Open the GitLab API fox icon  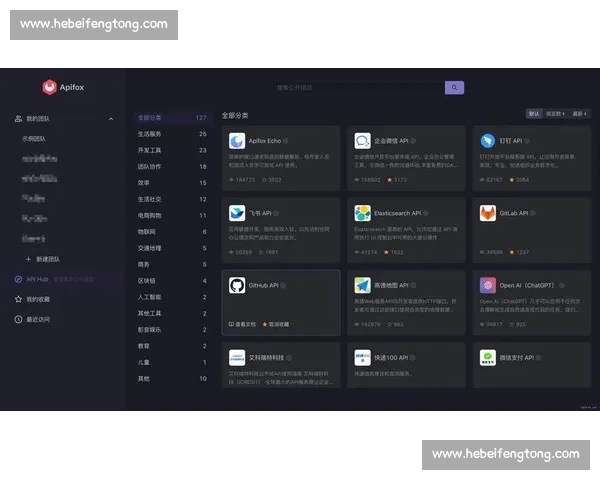(x=487, y=213)
